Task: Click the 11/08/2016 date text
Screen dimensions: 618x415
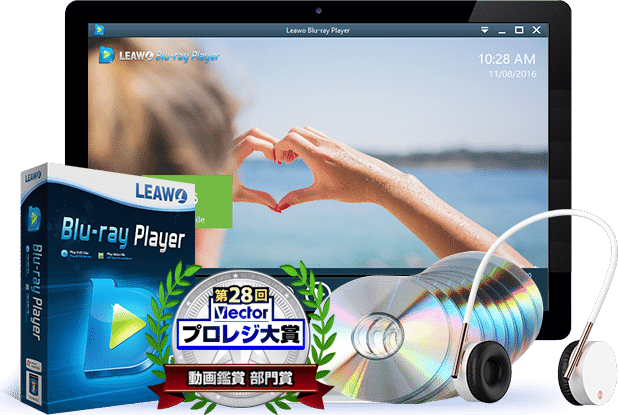Action: pyautogui.click(x=513, y=74)
